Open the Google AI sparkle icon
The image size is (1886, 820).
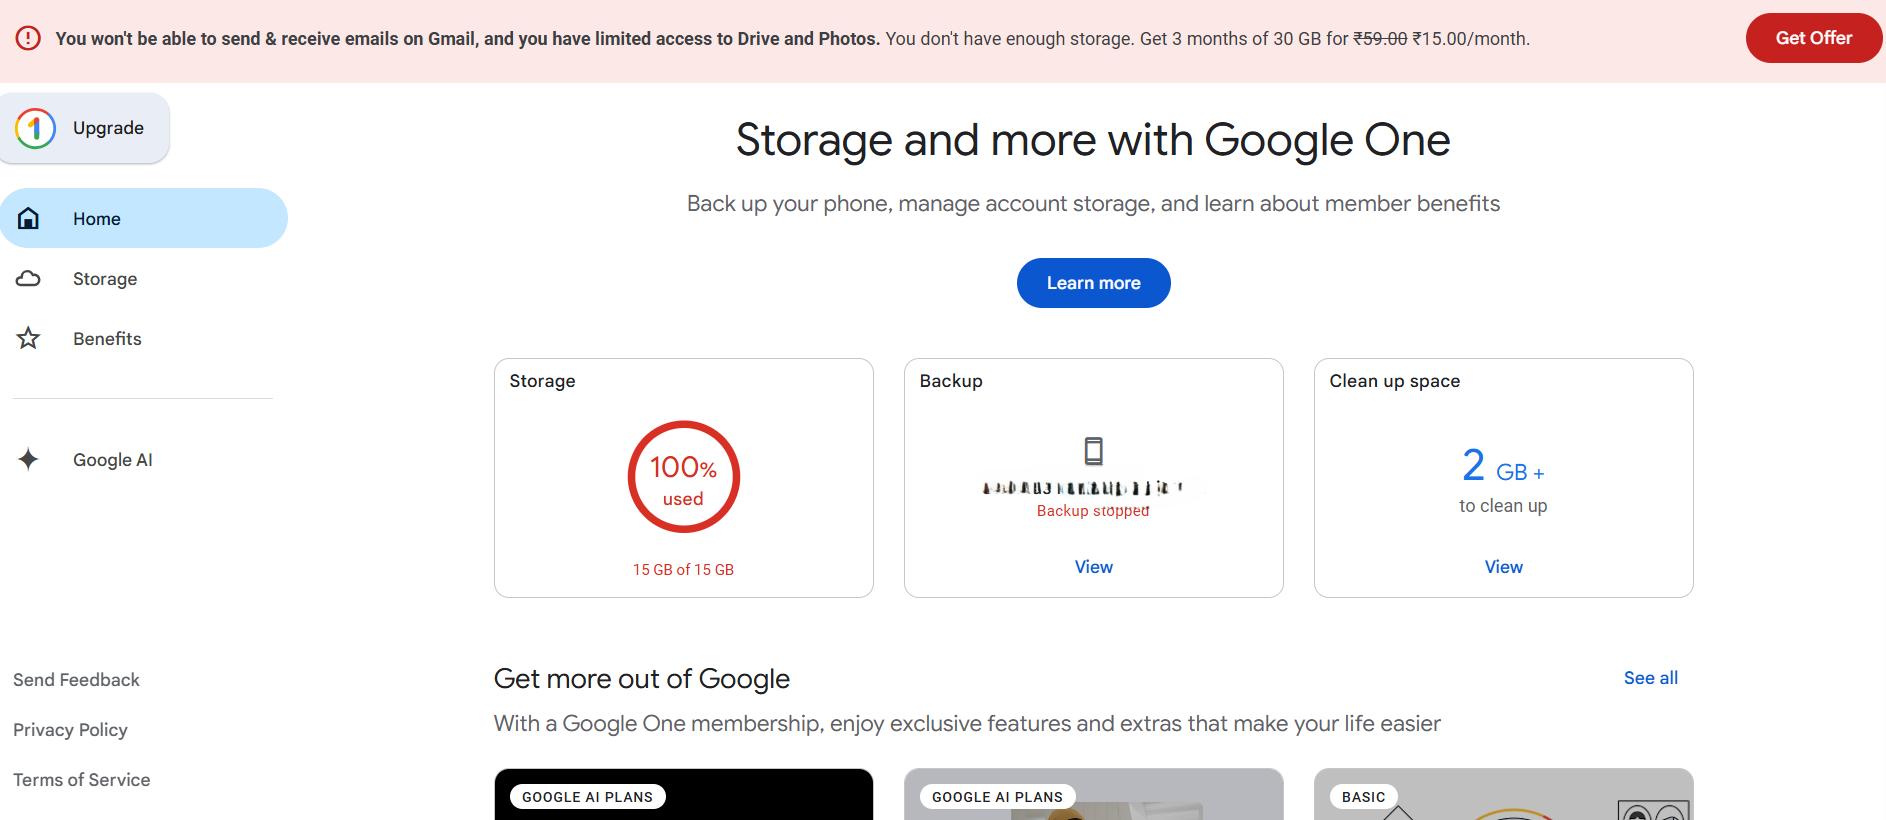pyautogui.click(x=28, y=459)
